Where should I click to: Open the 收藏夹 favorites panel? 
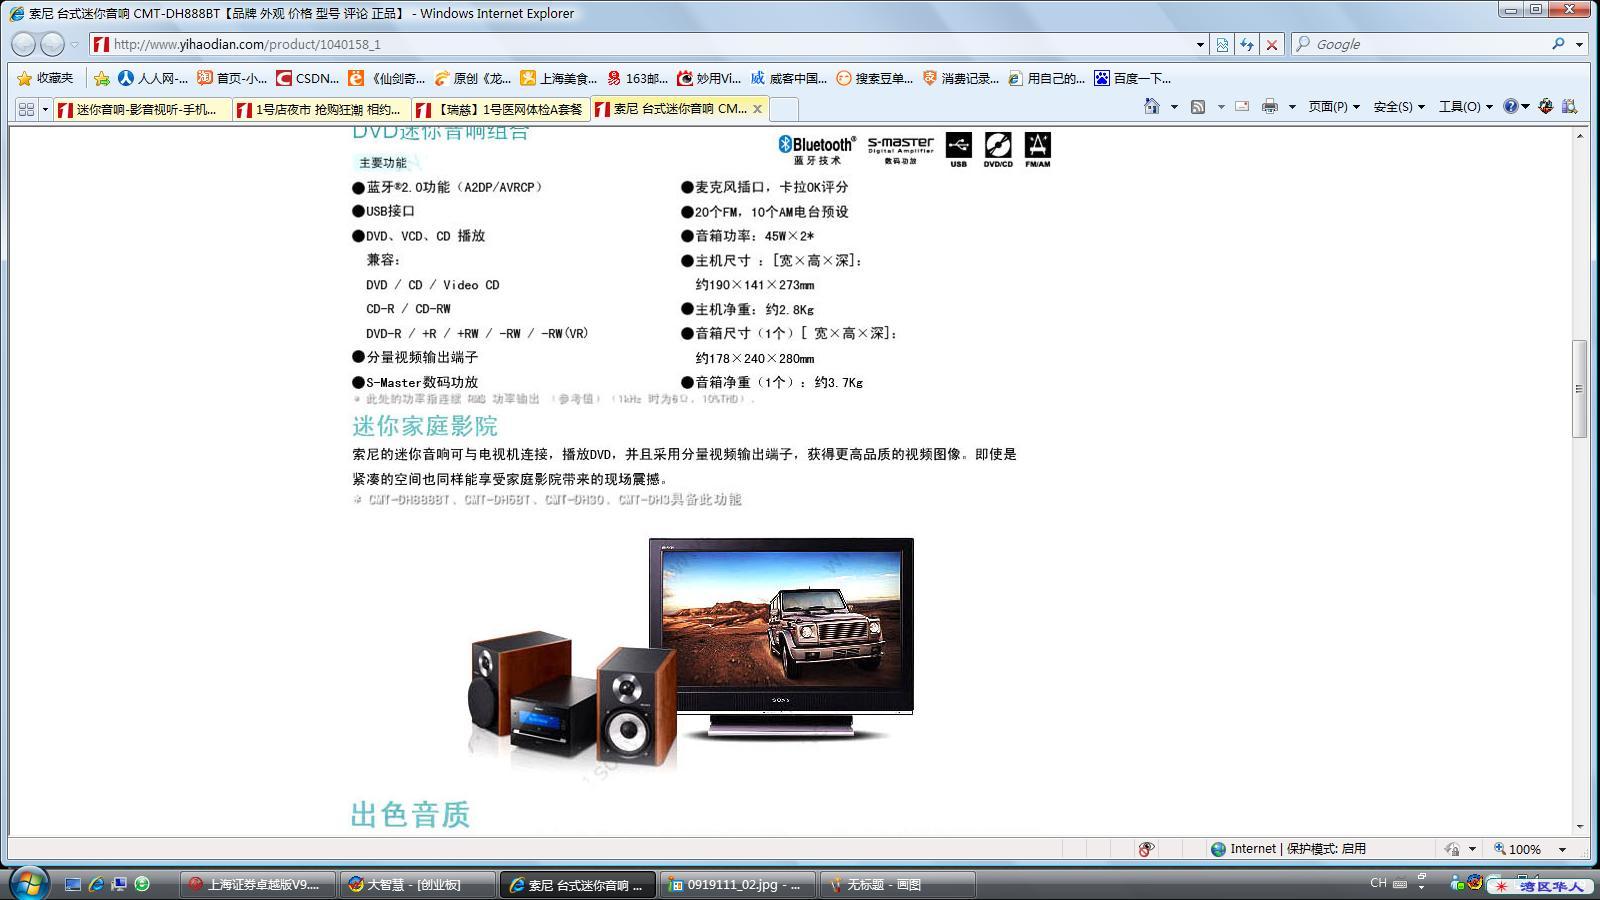(46, 78)
